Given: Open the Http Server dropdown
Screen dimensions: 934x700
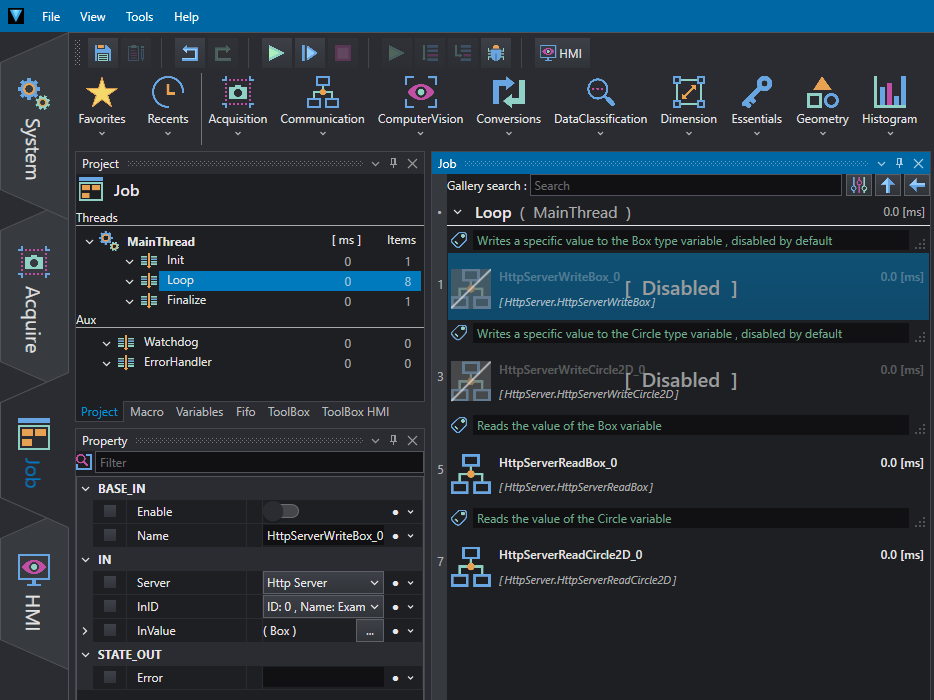Looking at the screenshot, I should pos(322,583).
